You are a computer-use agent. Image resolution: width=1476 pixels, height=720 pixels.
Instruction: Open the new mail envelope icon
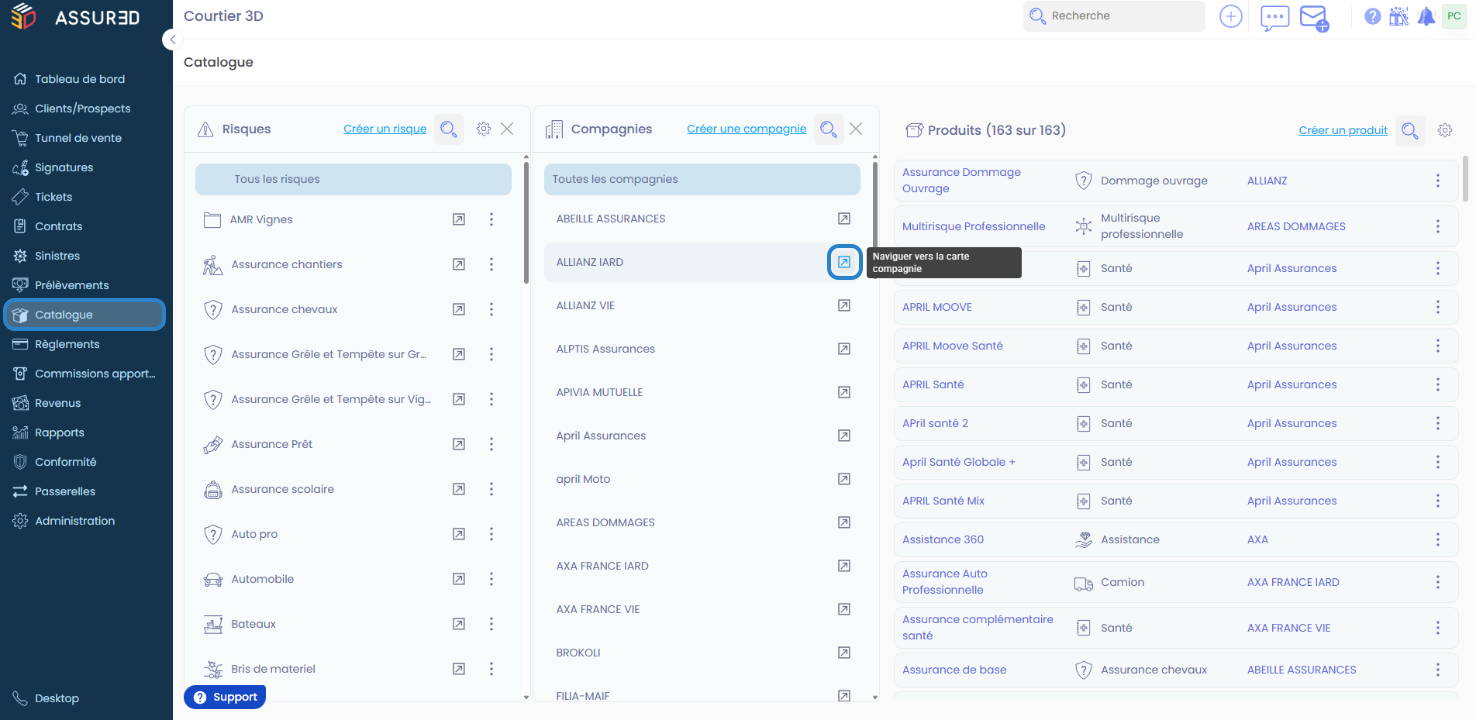coord(1314,18)
